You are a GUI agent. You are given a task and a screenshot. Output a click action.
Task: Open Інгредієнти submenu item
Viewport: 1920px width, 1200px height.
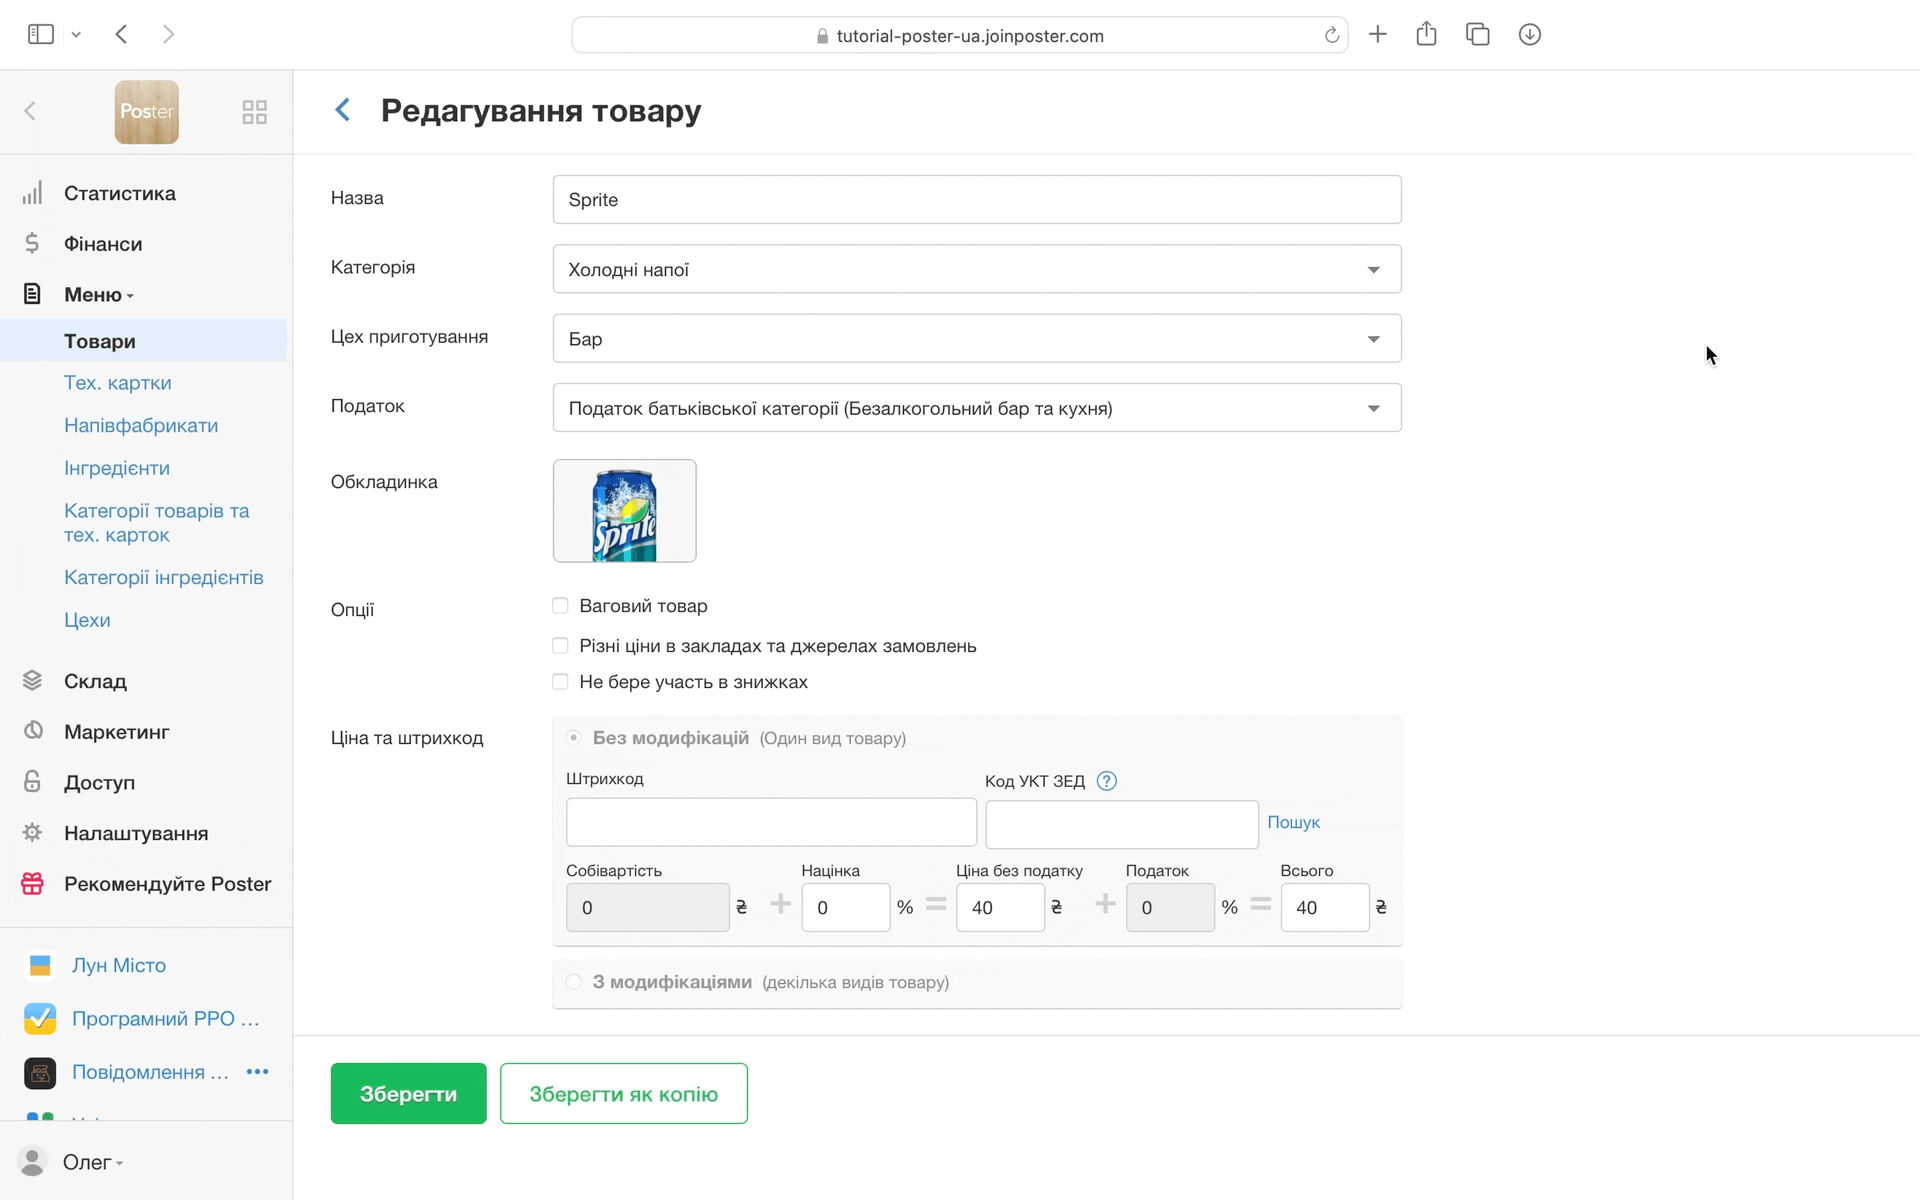[x=116, y=468]
